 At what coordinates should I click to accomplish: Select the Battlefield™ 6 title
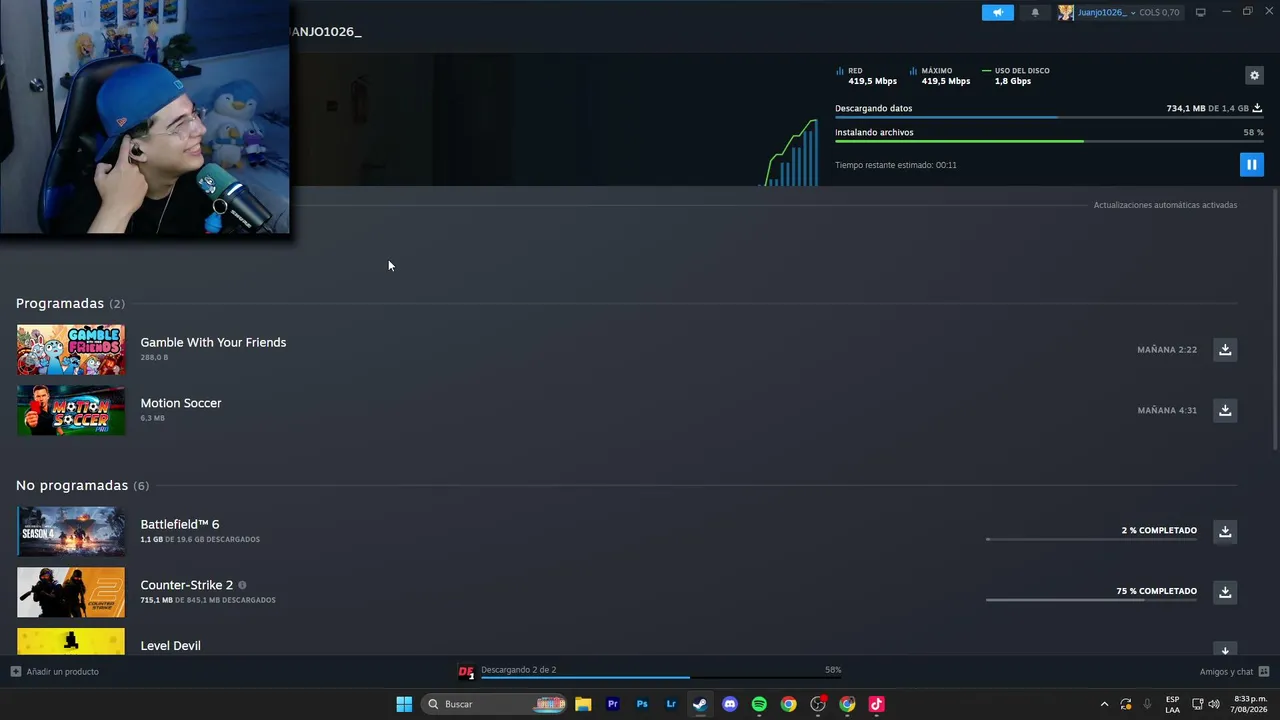[180, 524]
